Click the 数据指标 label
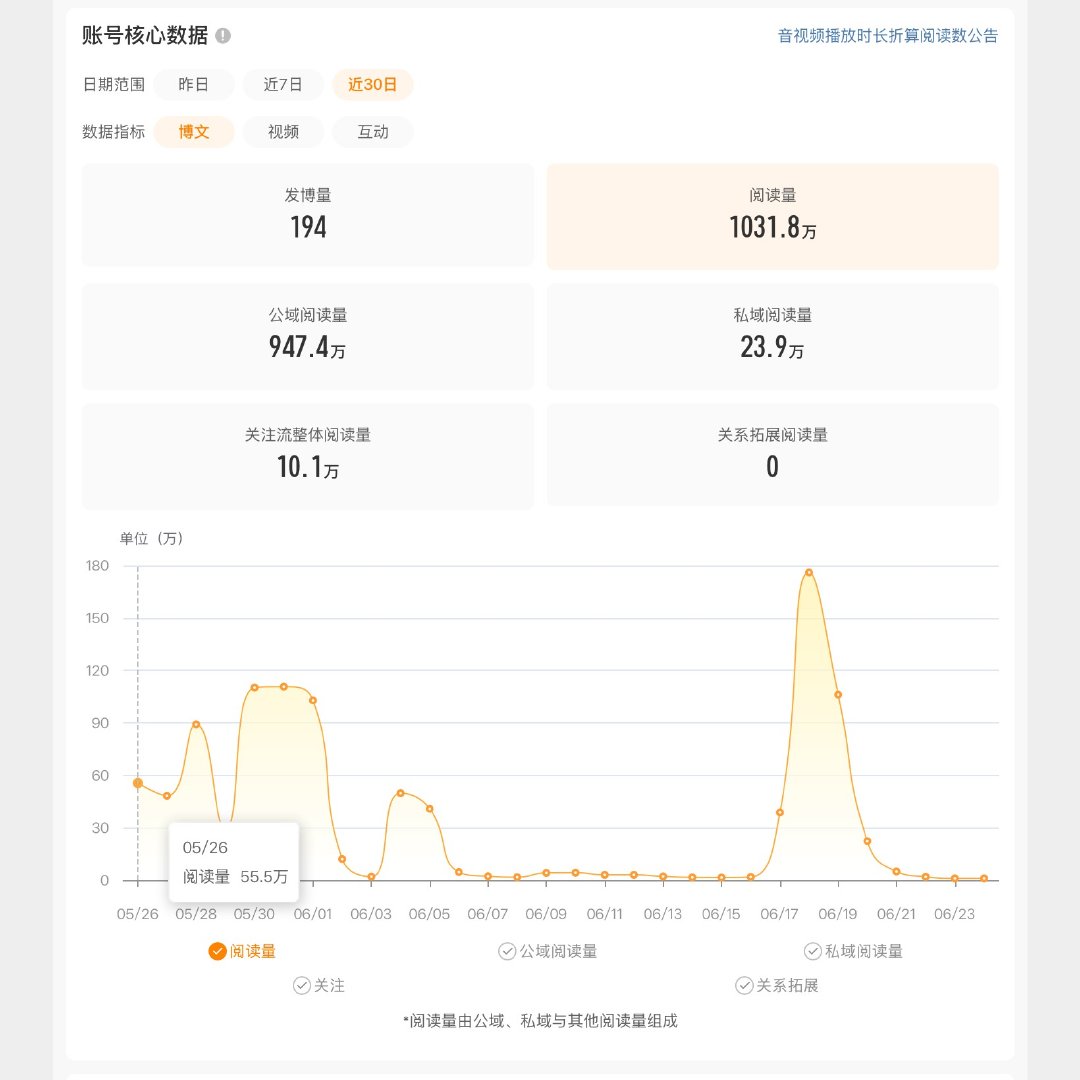The height and width of the screenshot is (1080, 1080). point(114,132)
